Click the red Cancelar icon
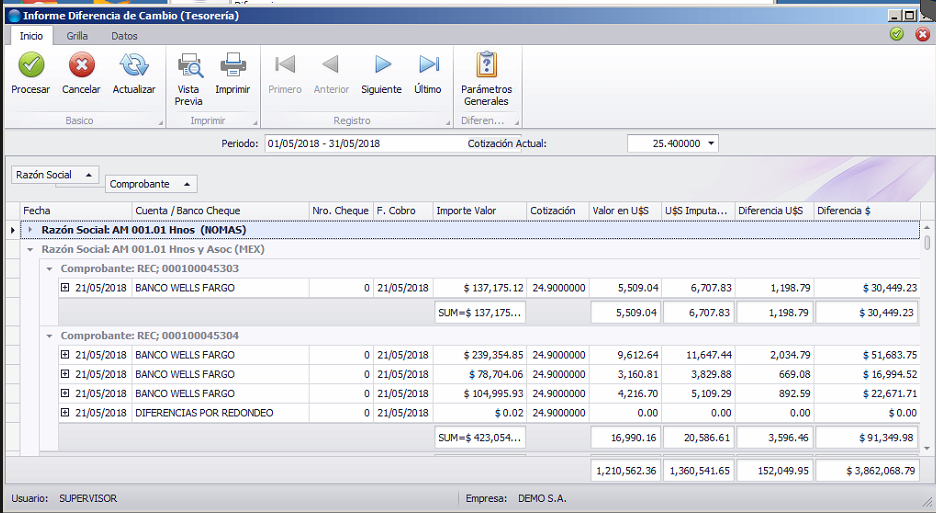Screen dimensions: 936x513 (81, 65)
